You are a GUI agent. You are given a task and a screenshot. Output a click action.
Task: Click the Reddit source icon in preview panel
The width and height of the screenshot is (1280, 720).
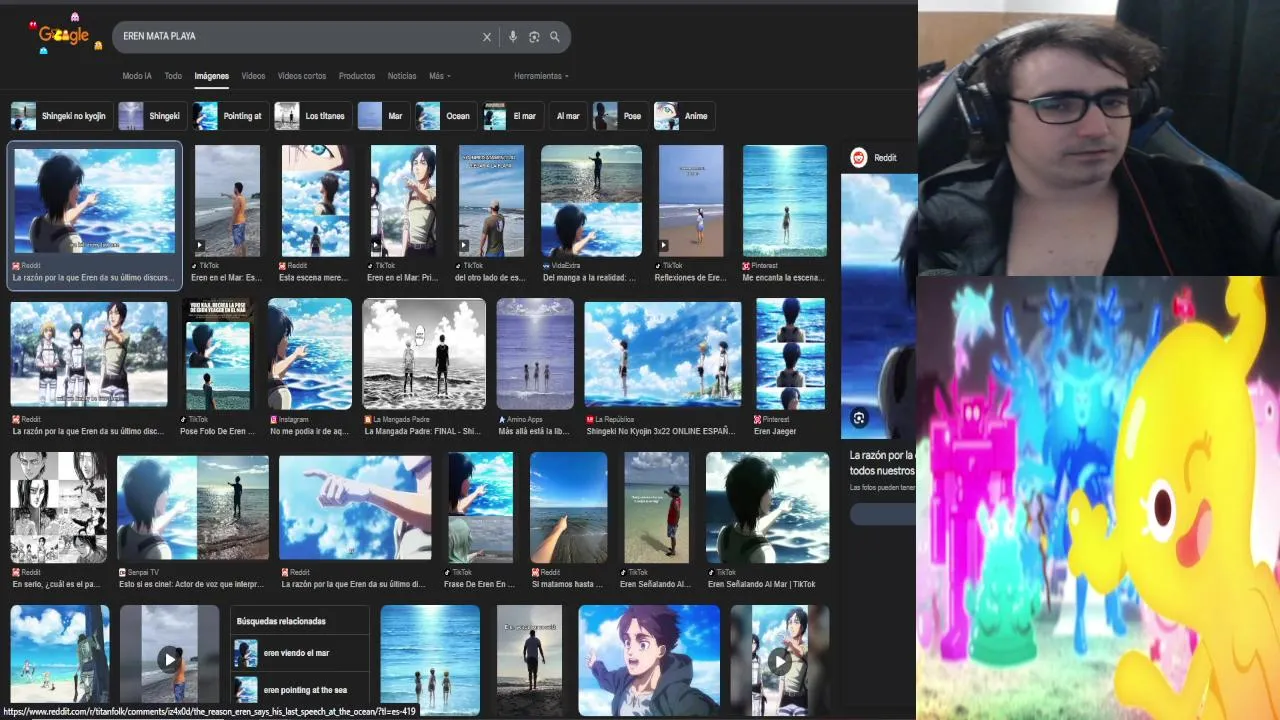(859, 157)
